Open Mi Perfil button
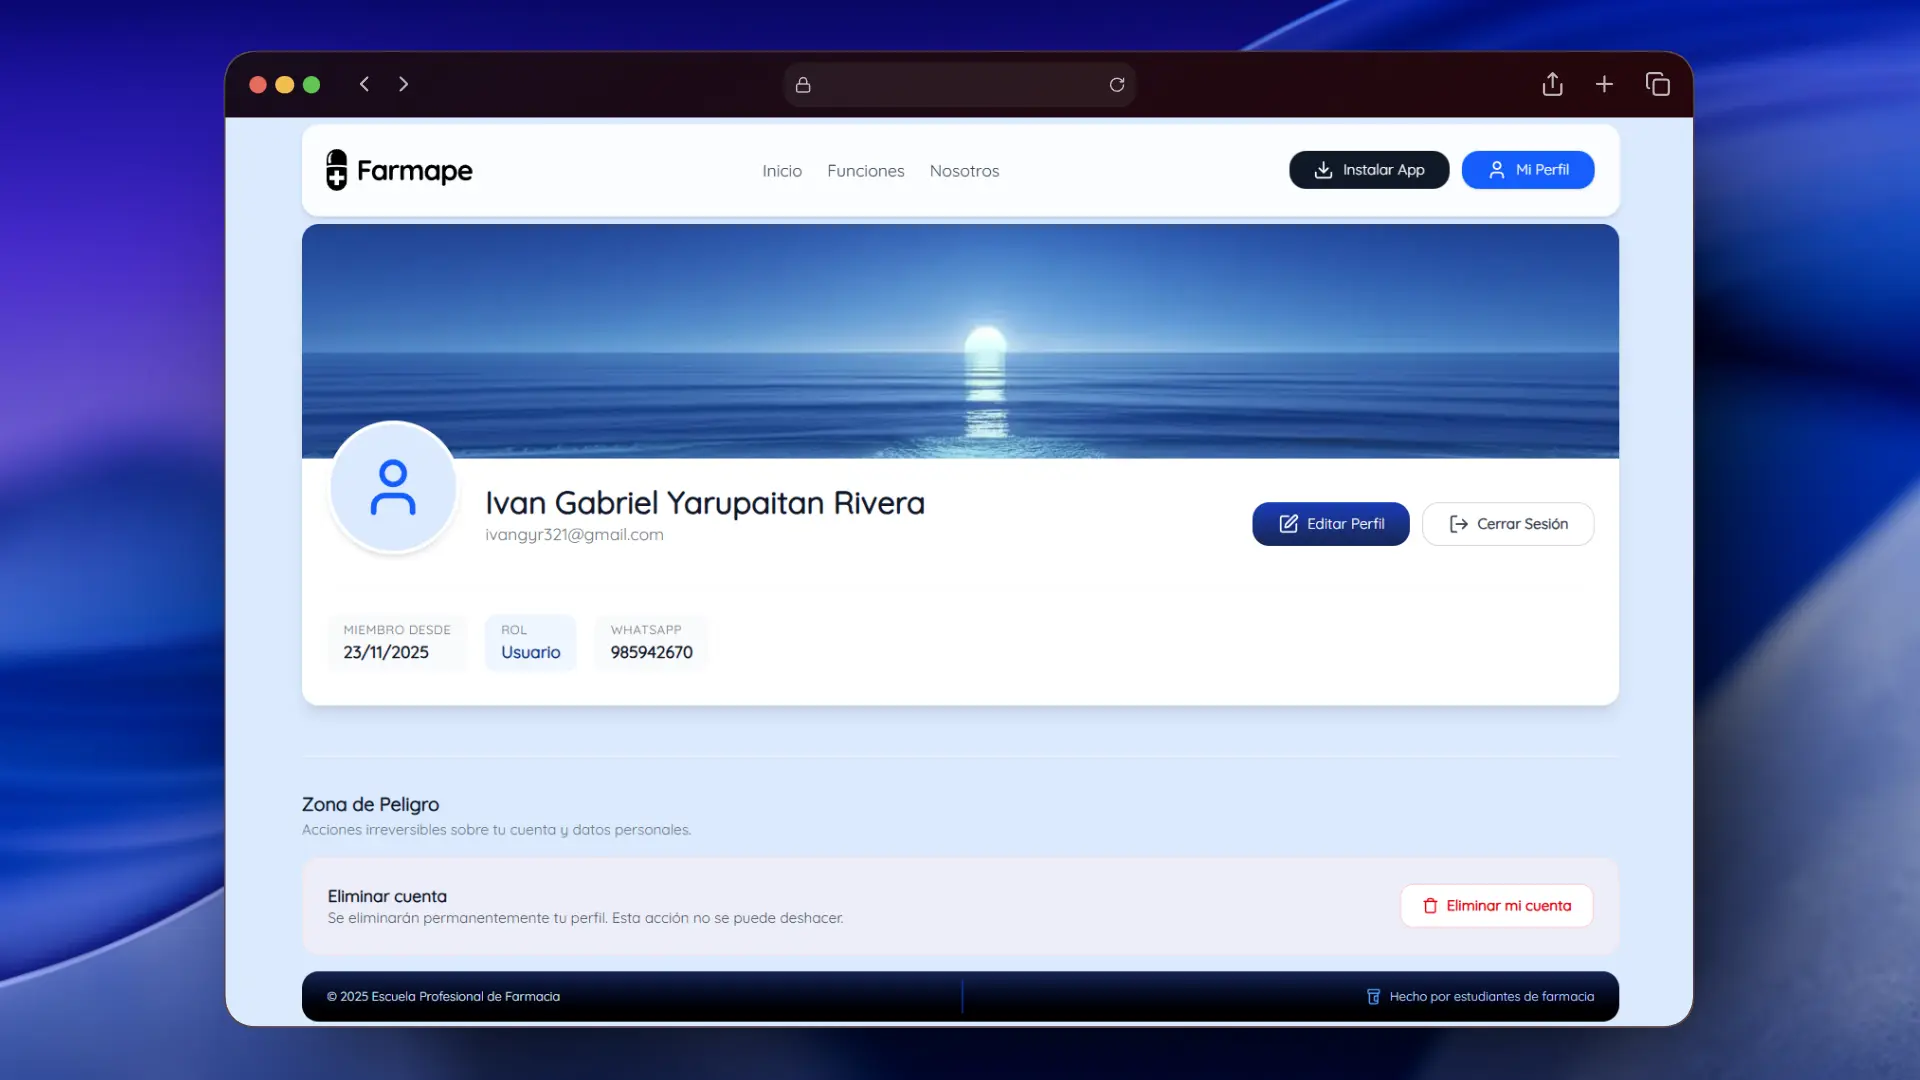Image resolution: width=1920 pixels, height=1080 pixels. tap(1527, 170)
